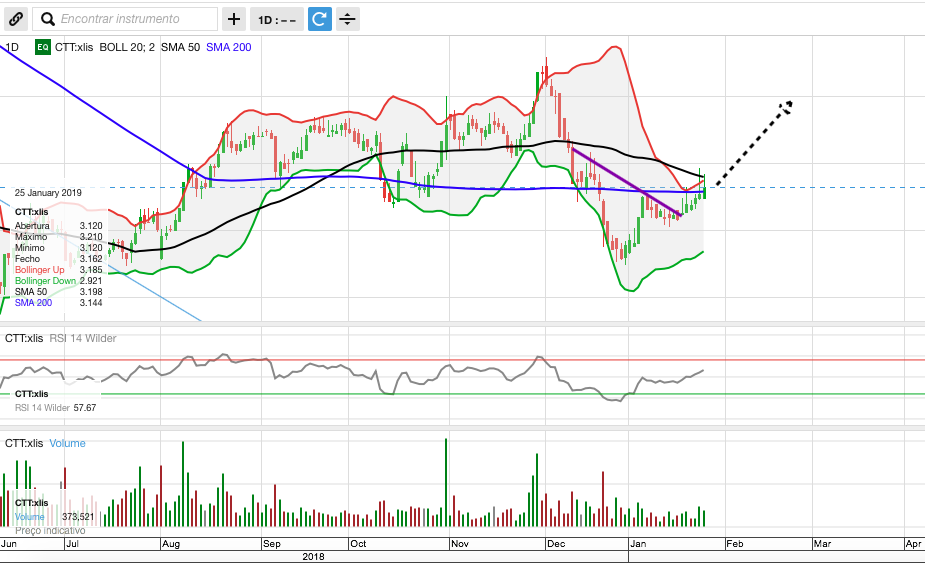
Task: Click the green EQ instrument badge
Action: [x=43, y=47]
